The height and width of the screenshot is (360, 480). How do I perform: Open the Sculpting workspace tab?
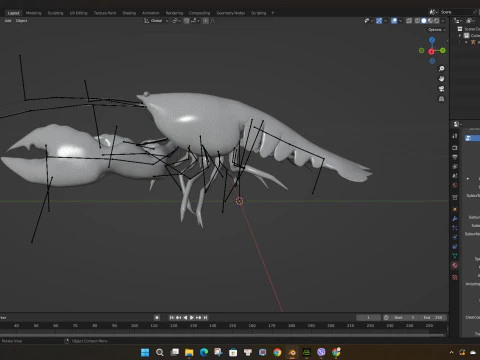(55, 13)
